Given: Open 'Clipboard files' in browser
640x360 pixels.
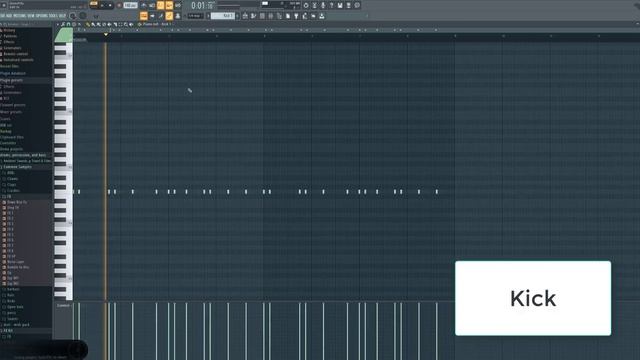Looking at the screenshot, I should (x=12, y=137).
